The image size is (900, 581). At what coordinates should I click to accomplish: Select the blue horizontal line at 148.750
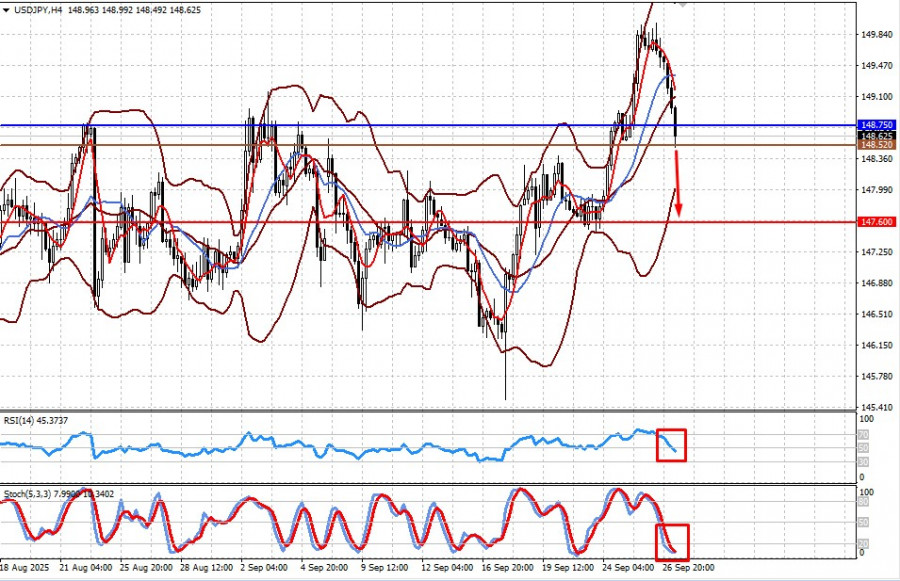coord(428,125)
